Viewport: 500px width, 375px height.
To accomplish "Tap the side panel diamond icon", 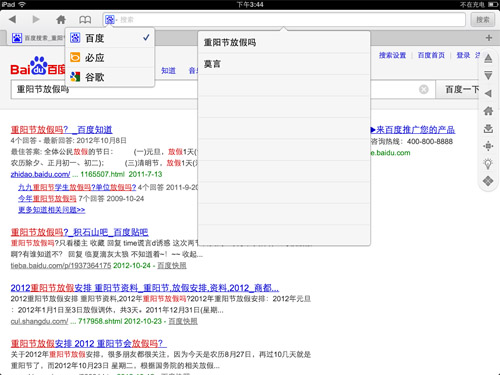I will click(488, 181).
